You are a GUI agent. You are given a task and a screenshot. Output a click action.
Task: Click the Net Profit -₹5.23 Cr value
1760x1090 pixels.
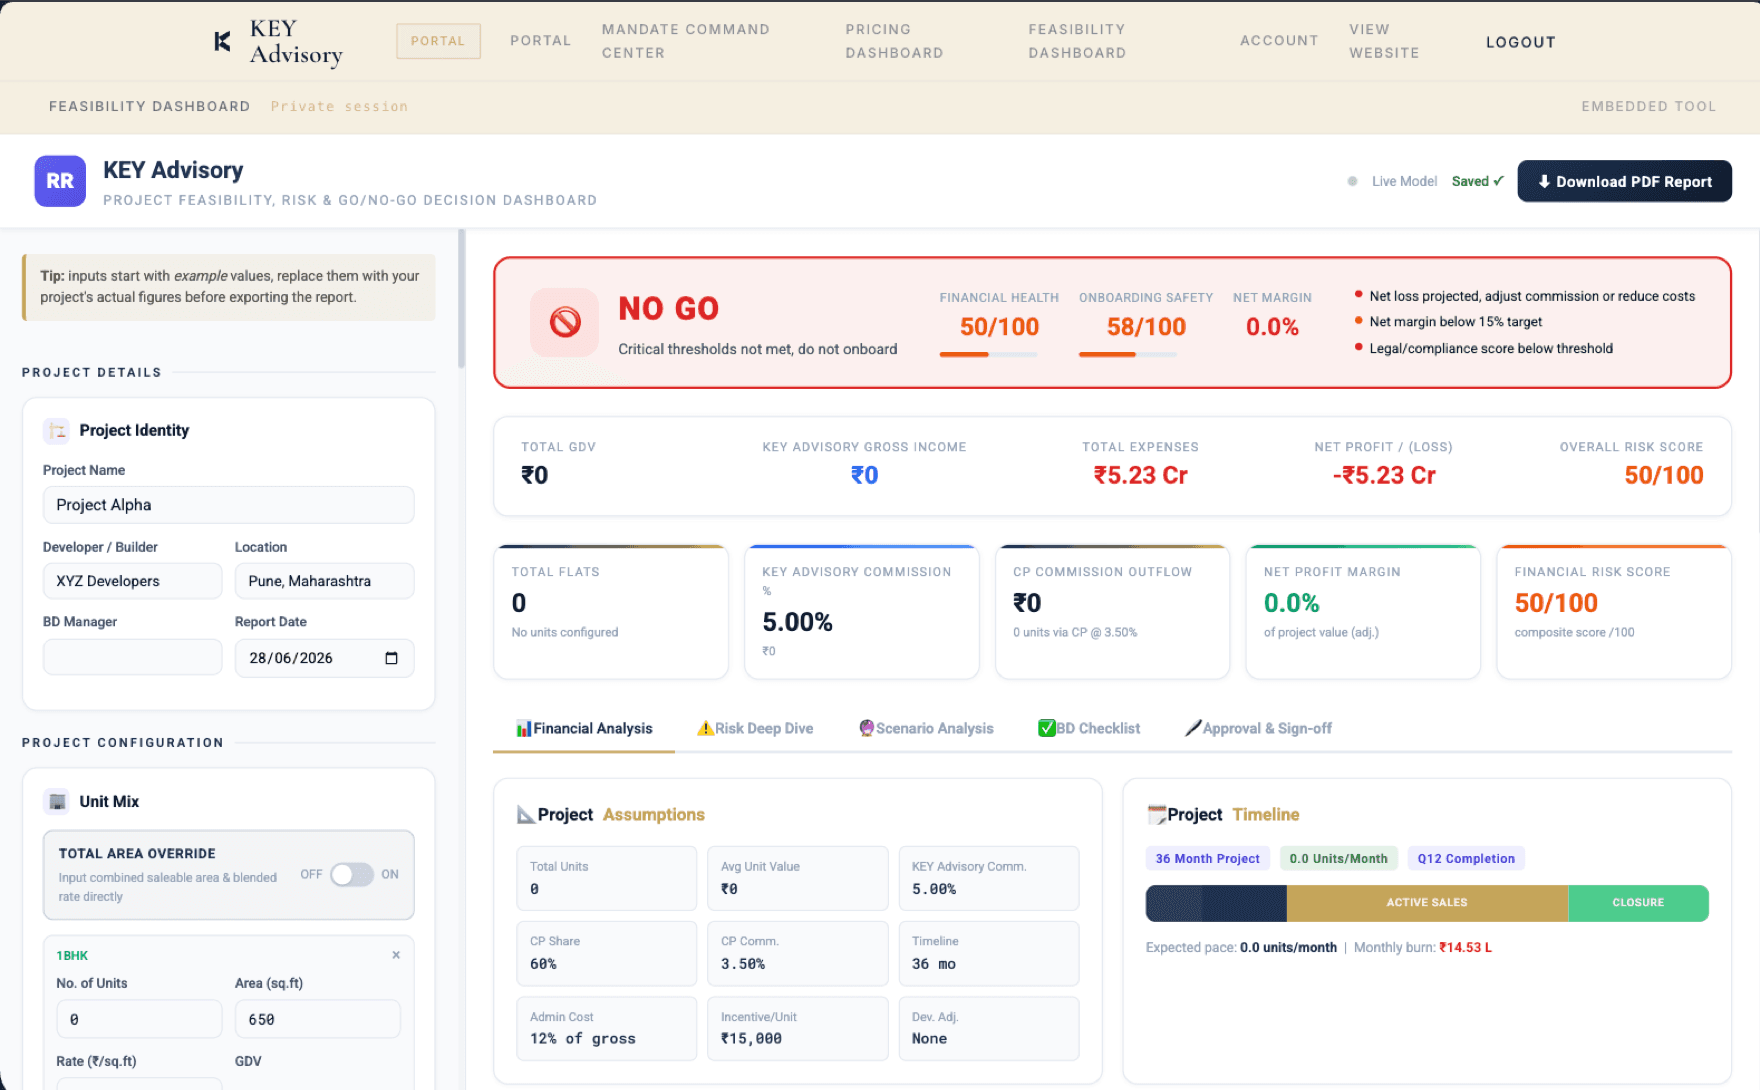coord(1384,475)
